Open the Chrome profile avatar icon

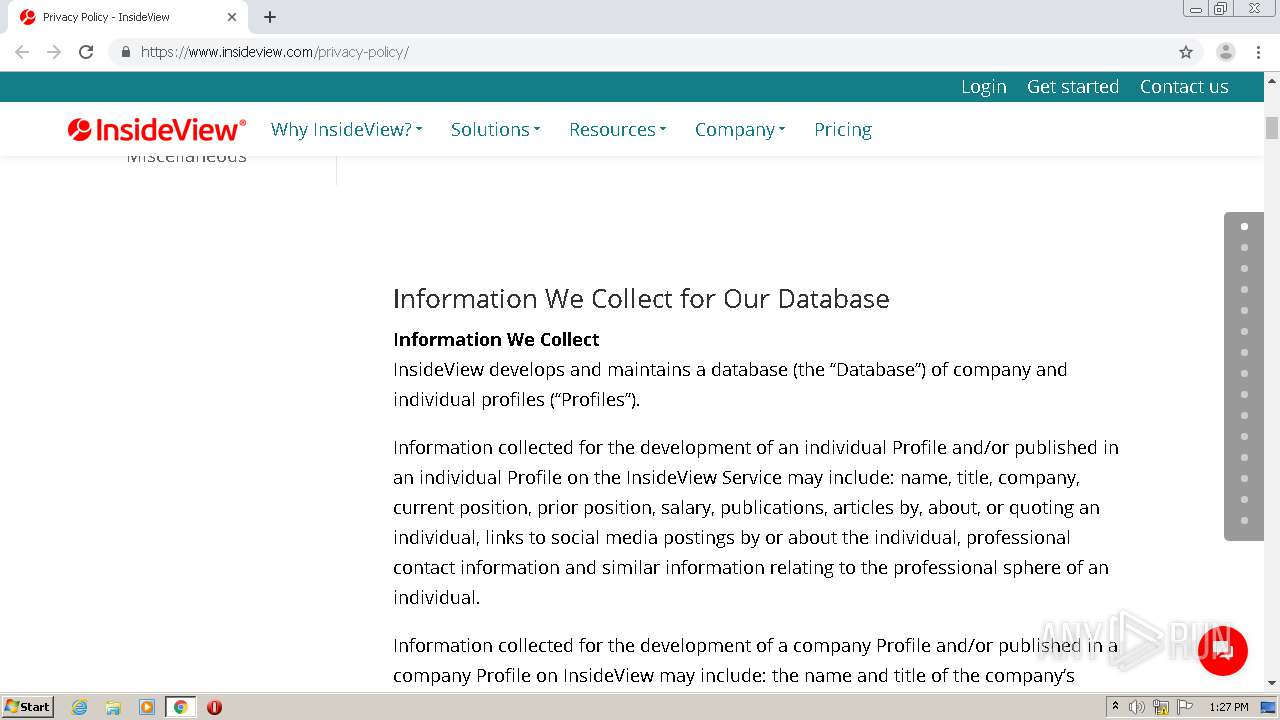[x=1225, y=52]
